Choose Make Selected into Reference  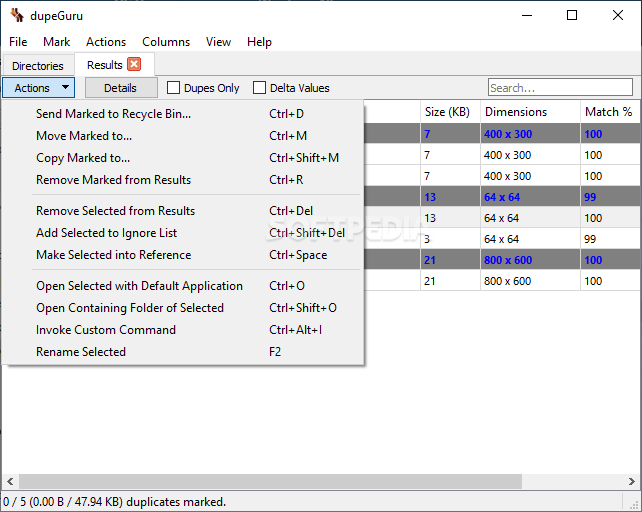click(183, 255)
